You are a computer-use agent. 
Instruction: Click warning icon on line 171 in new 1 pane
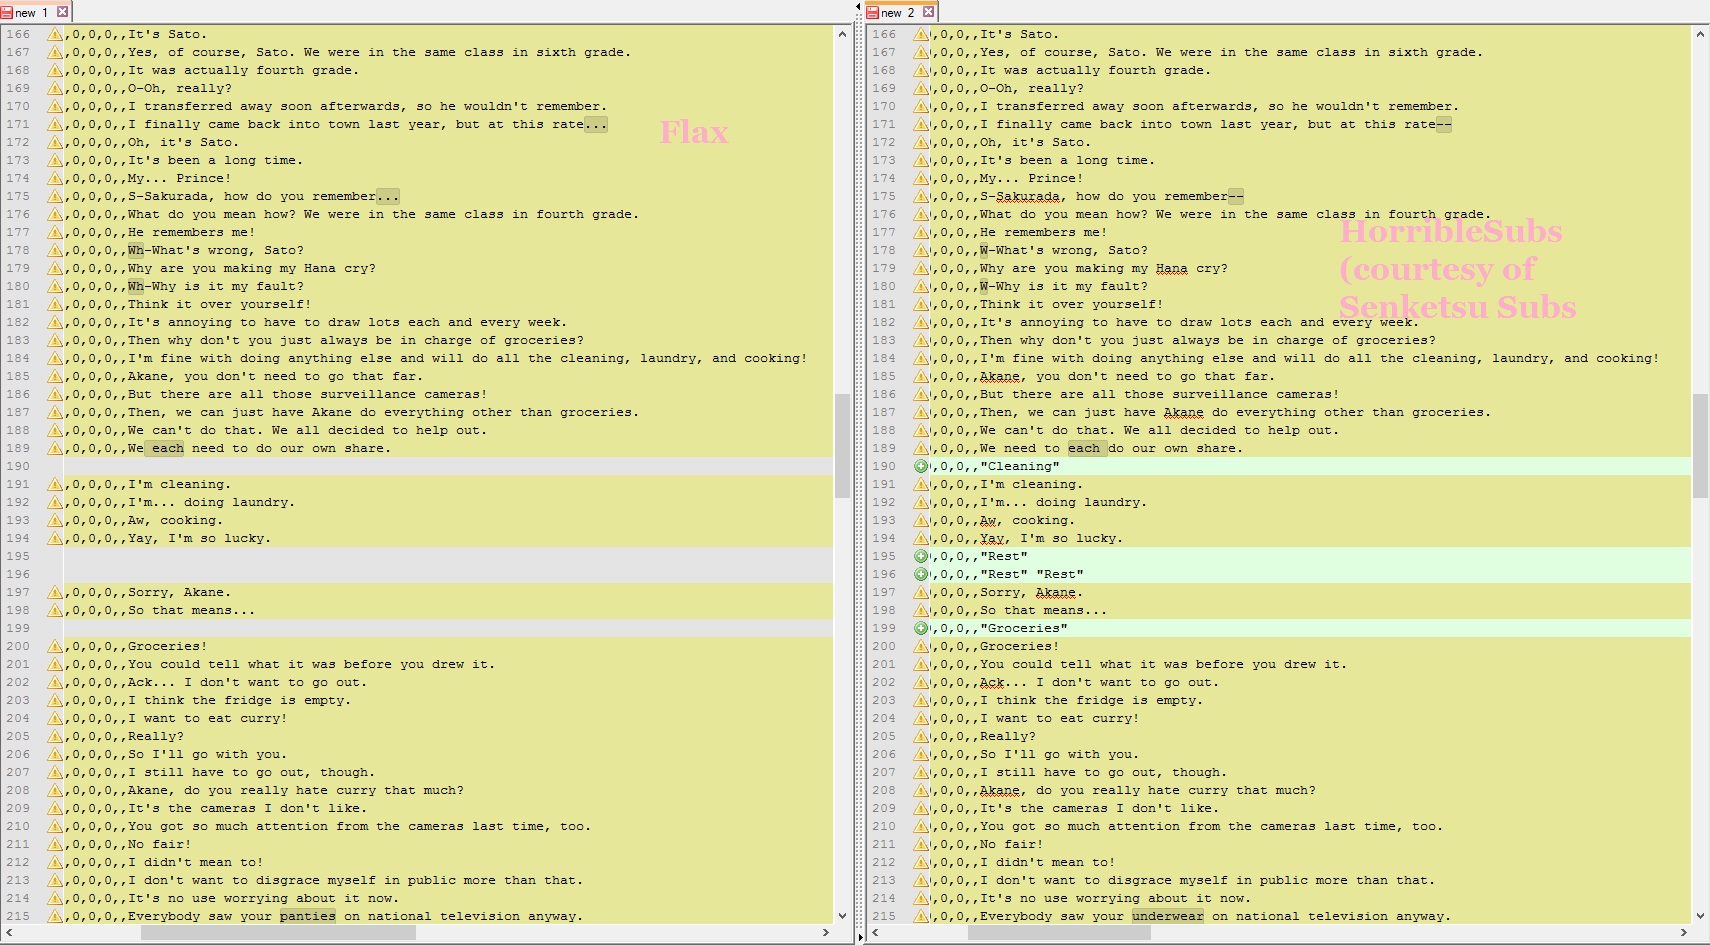click(x=55, y=124)
